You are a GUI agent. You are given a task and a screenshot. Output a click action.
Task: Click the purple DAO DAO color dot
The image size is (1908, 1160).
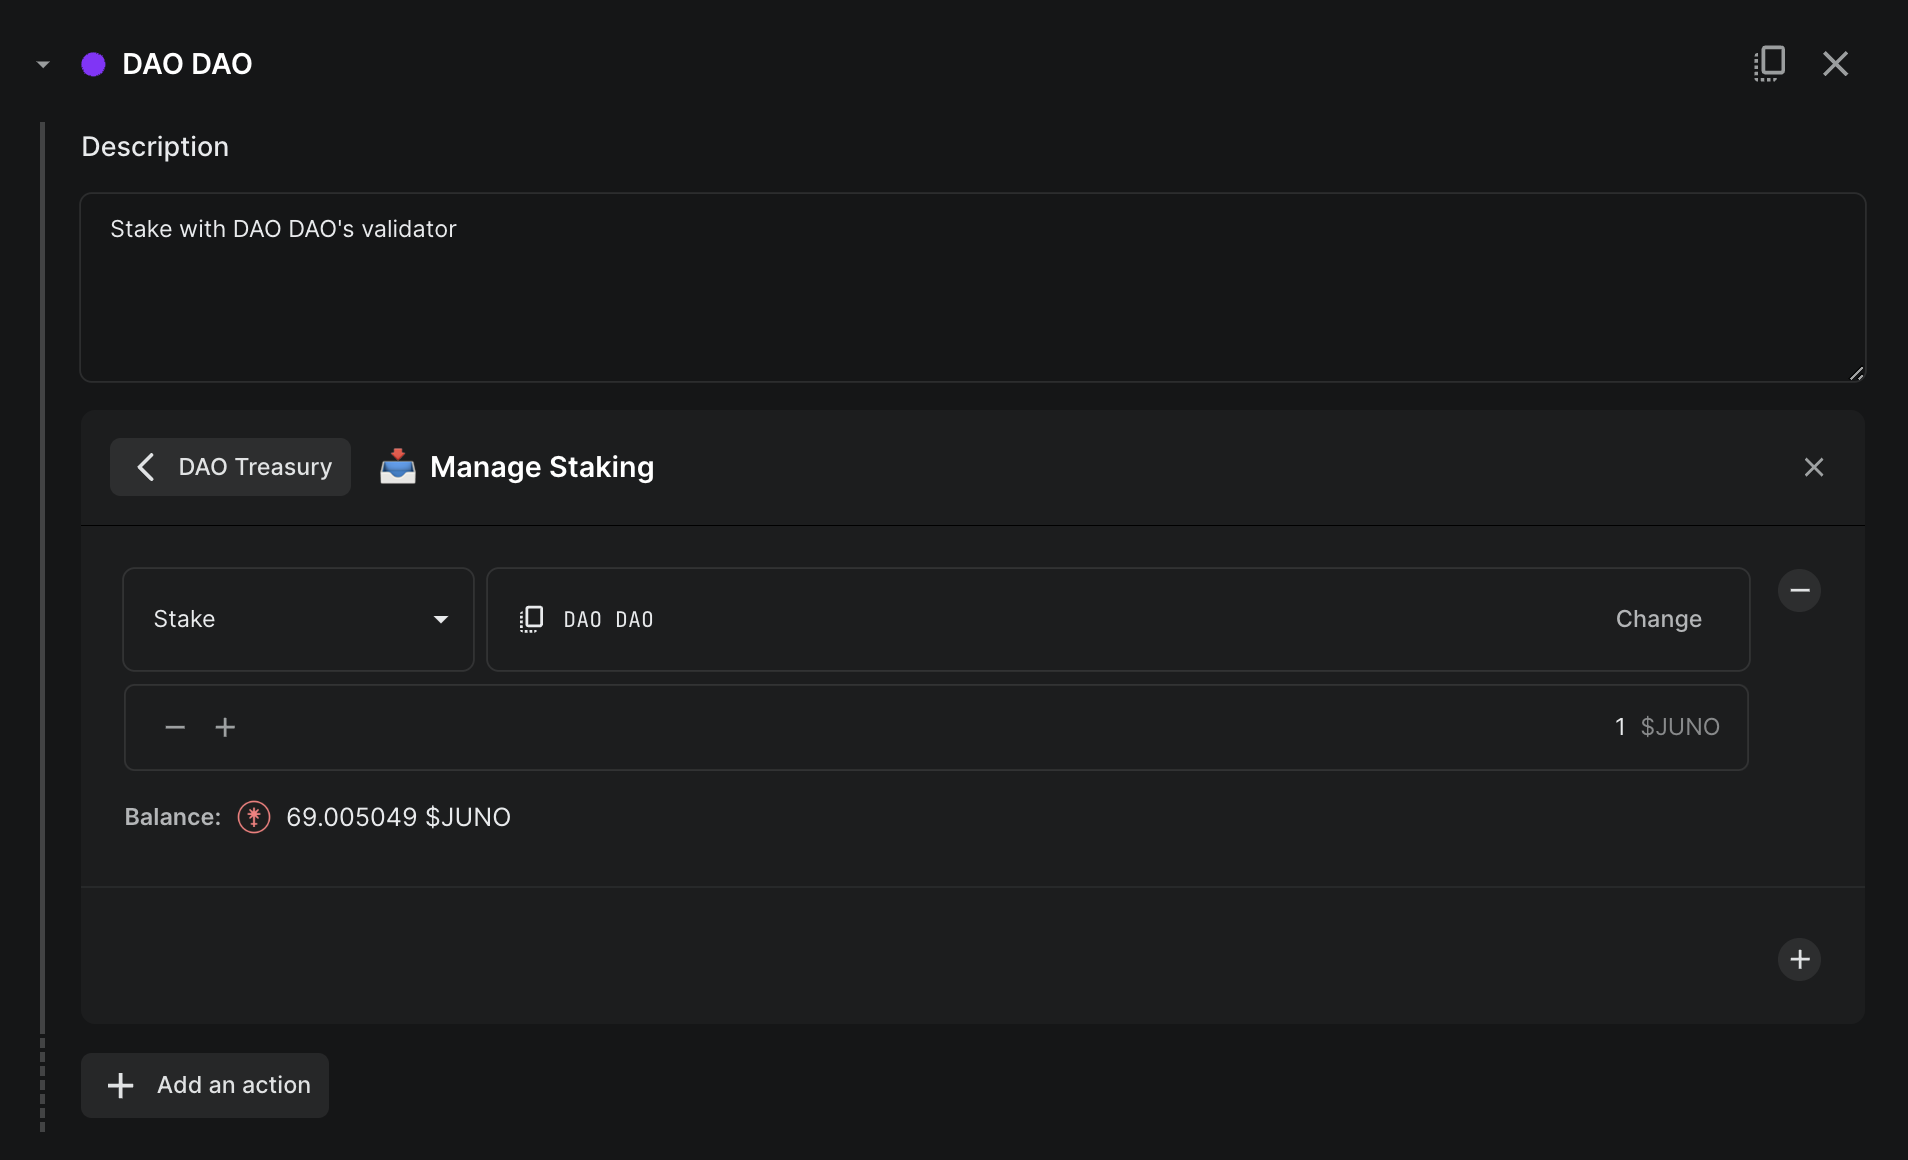(93, 64)
